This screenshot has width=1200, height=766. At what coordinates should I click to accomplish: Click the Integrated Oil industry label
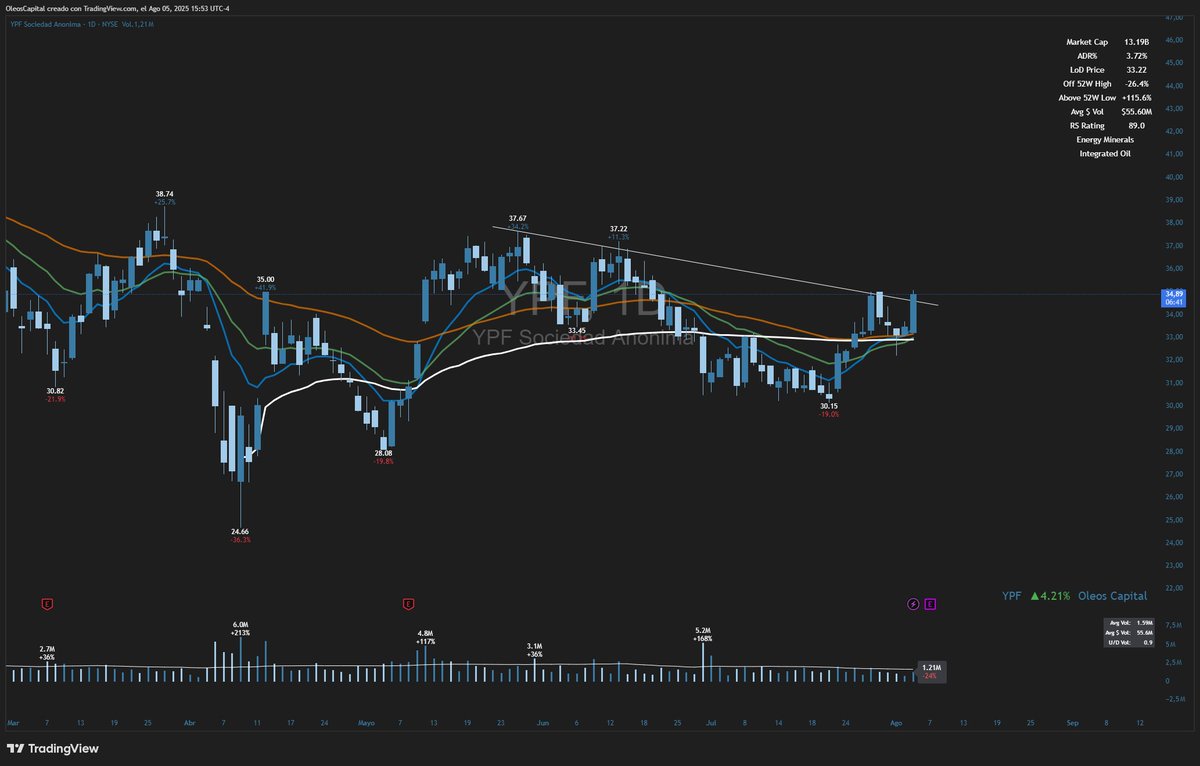pos(1105,154)
